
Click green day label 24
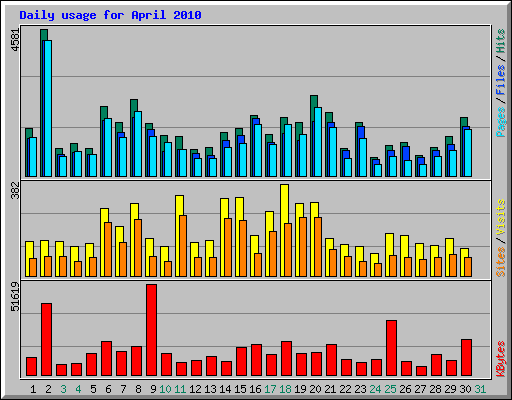click(375, 389)
